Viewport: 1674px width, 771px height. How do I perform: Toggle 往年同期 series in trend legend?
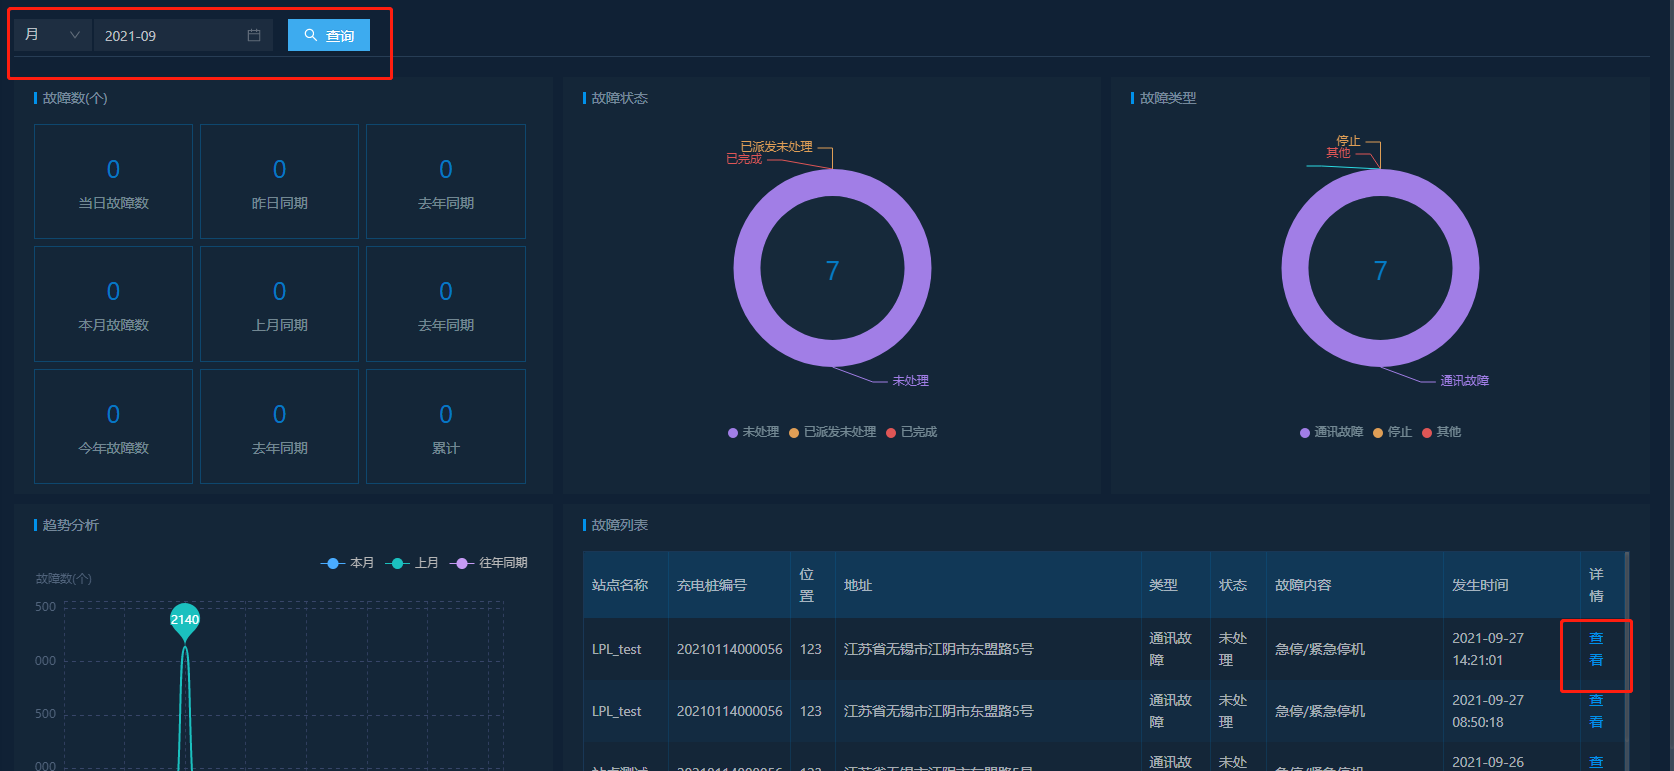[x=489, y=563]
